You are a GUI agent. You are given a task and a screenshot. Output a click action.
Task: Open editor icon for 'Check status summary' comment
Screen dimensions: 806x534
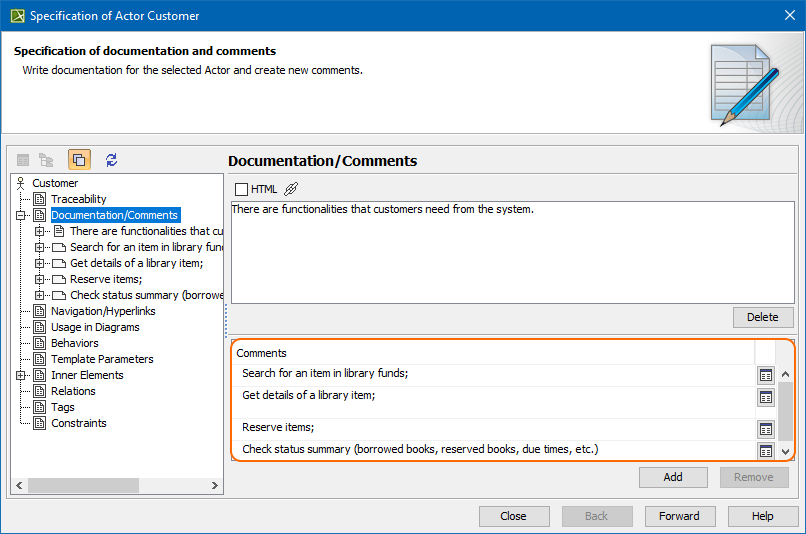coord(765,451)
